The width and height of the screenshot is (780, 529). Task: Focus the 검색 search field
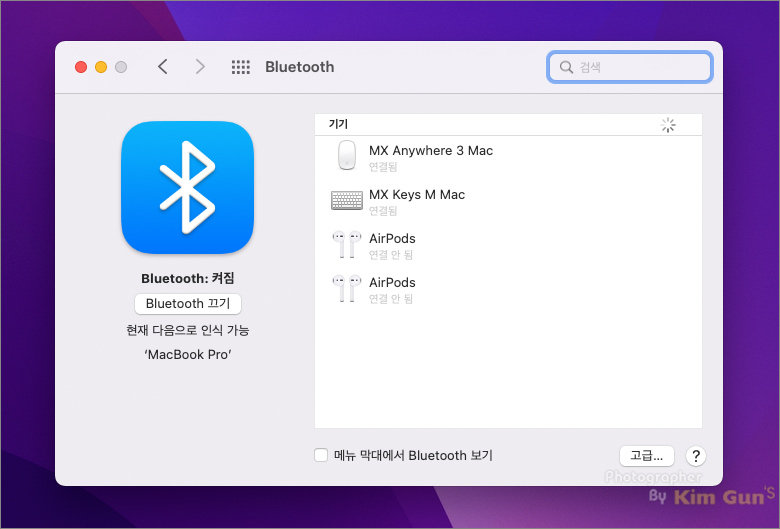pos(630,67)
